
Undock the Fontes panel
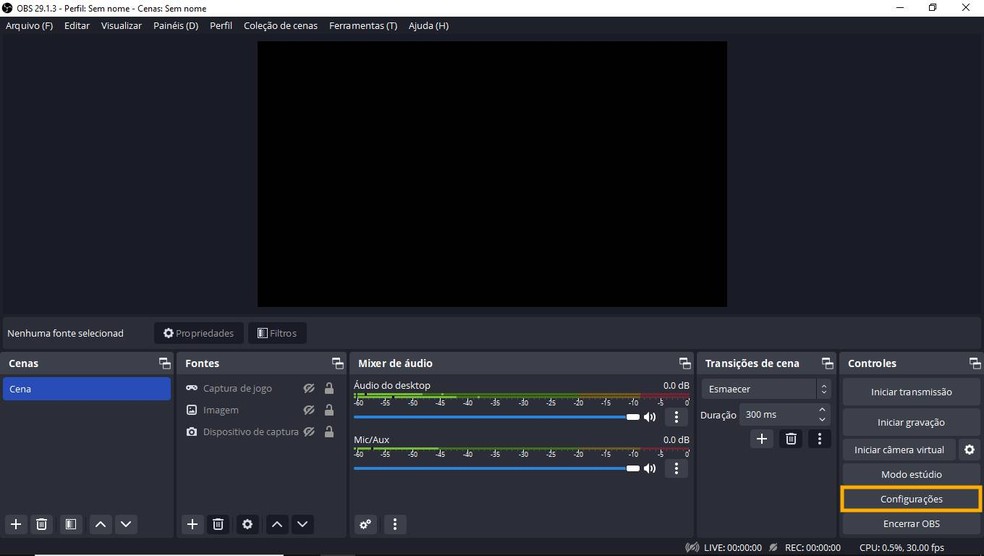[338, 363]
